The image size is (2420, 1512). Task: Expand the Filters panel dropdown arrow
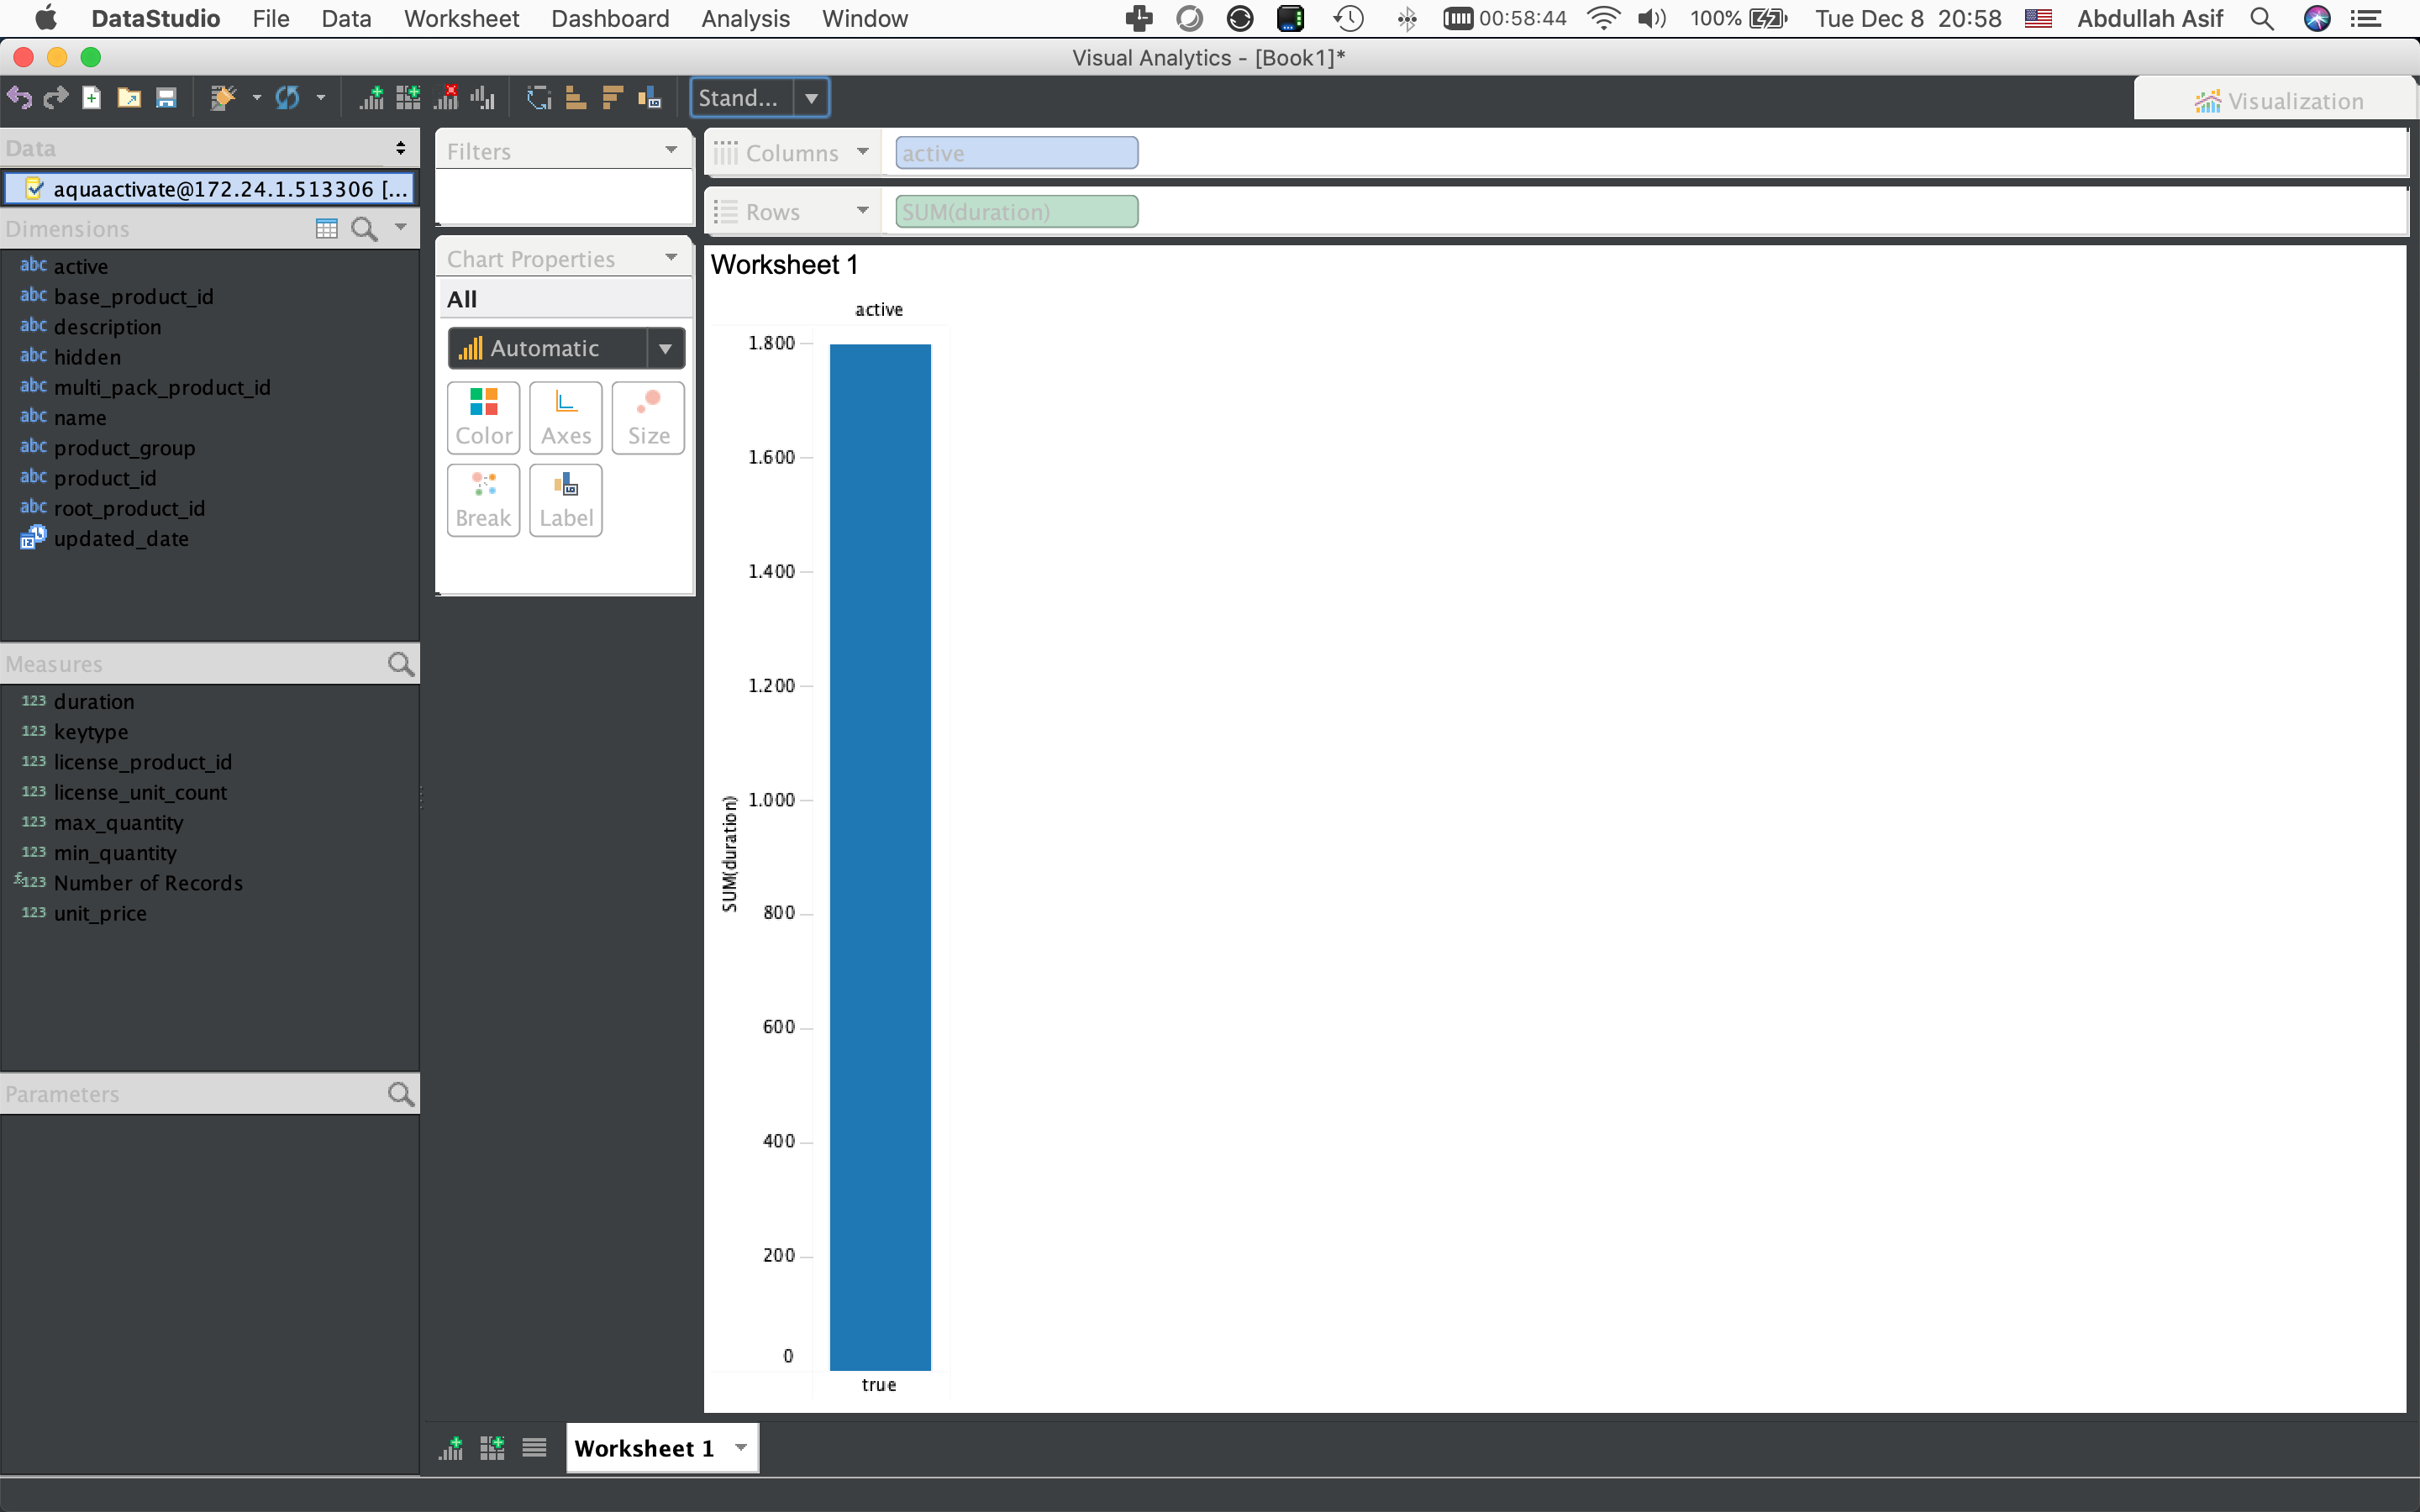671,151
